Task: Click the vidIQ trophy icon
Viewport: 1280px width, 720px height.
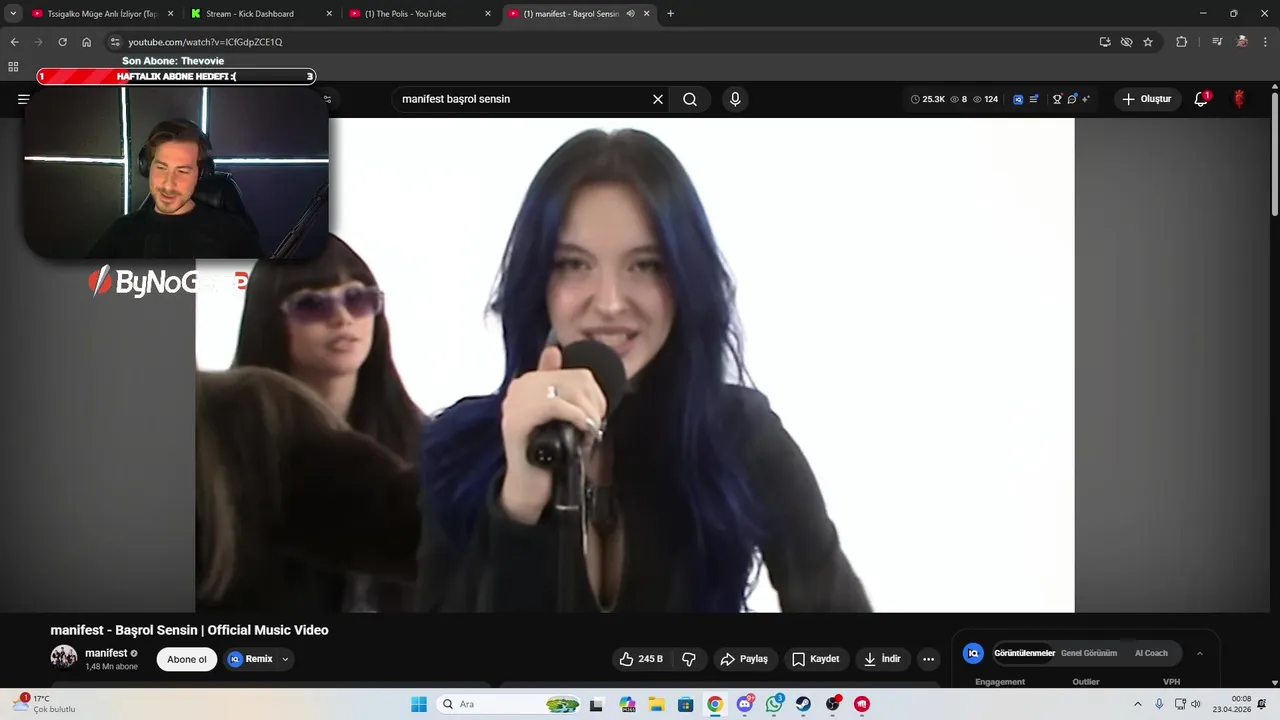Action: click(1057, 99)
